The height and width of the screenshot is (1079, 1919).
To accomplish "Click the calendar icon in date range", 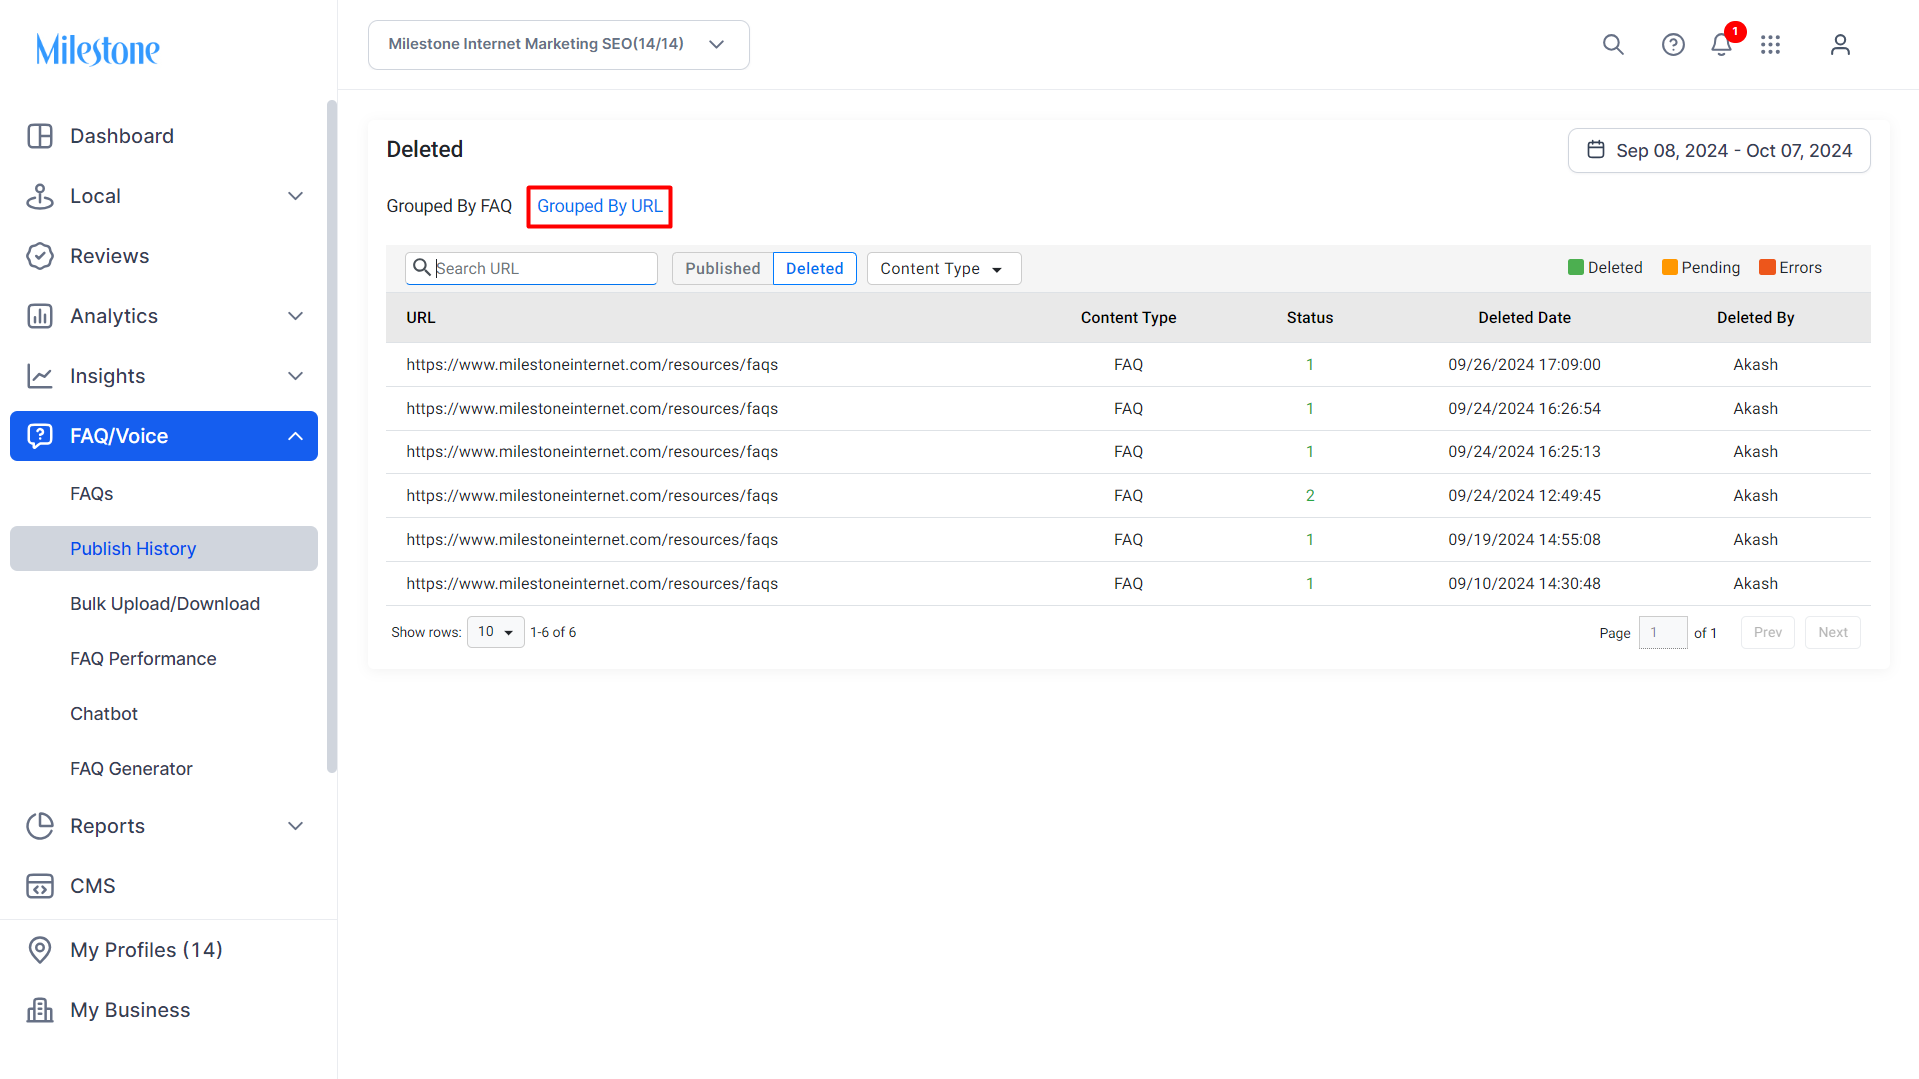I will click(x=1596, y=150).
